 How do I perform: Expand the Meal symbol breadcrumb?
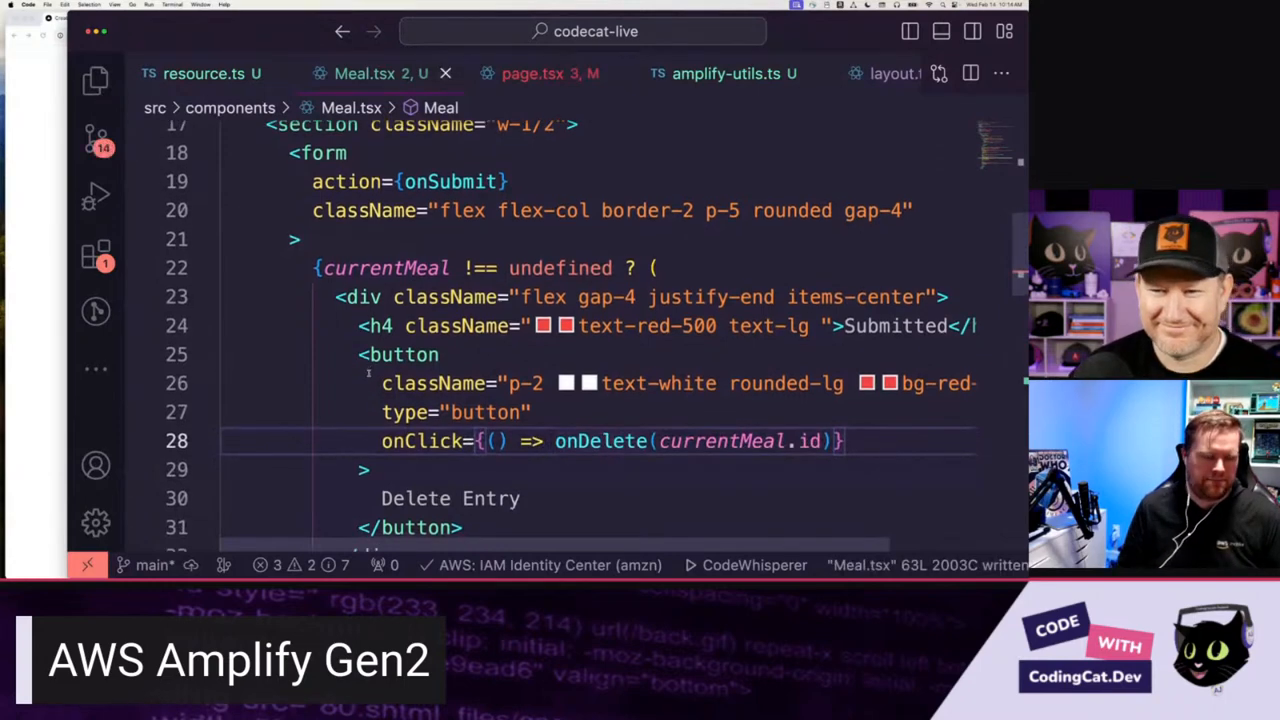tap(431, 107)
